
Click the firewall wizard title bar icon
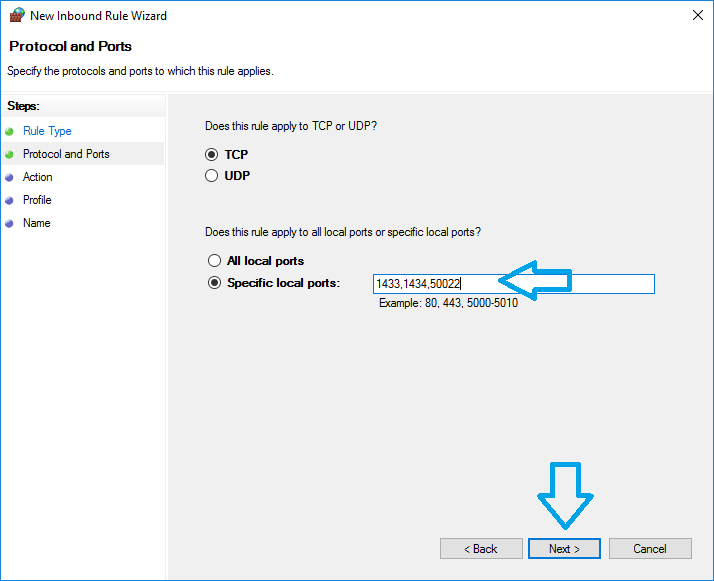coord(16,16)
